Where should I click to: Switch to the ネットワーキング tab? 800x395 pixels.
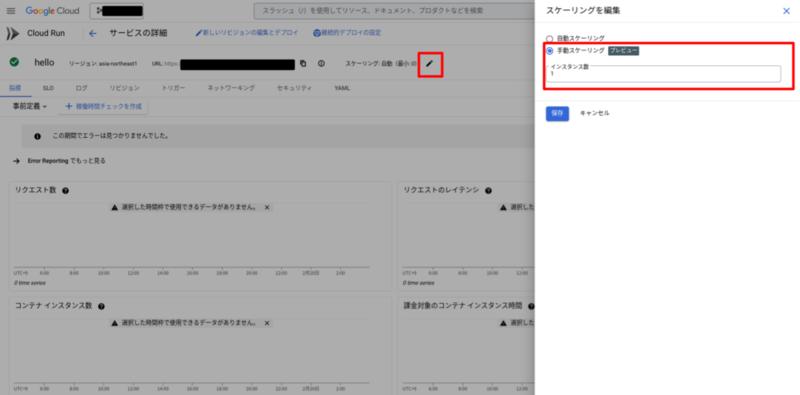click(231, 88)
